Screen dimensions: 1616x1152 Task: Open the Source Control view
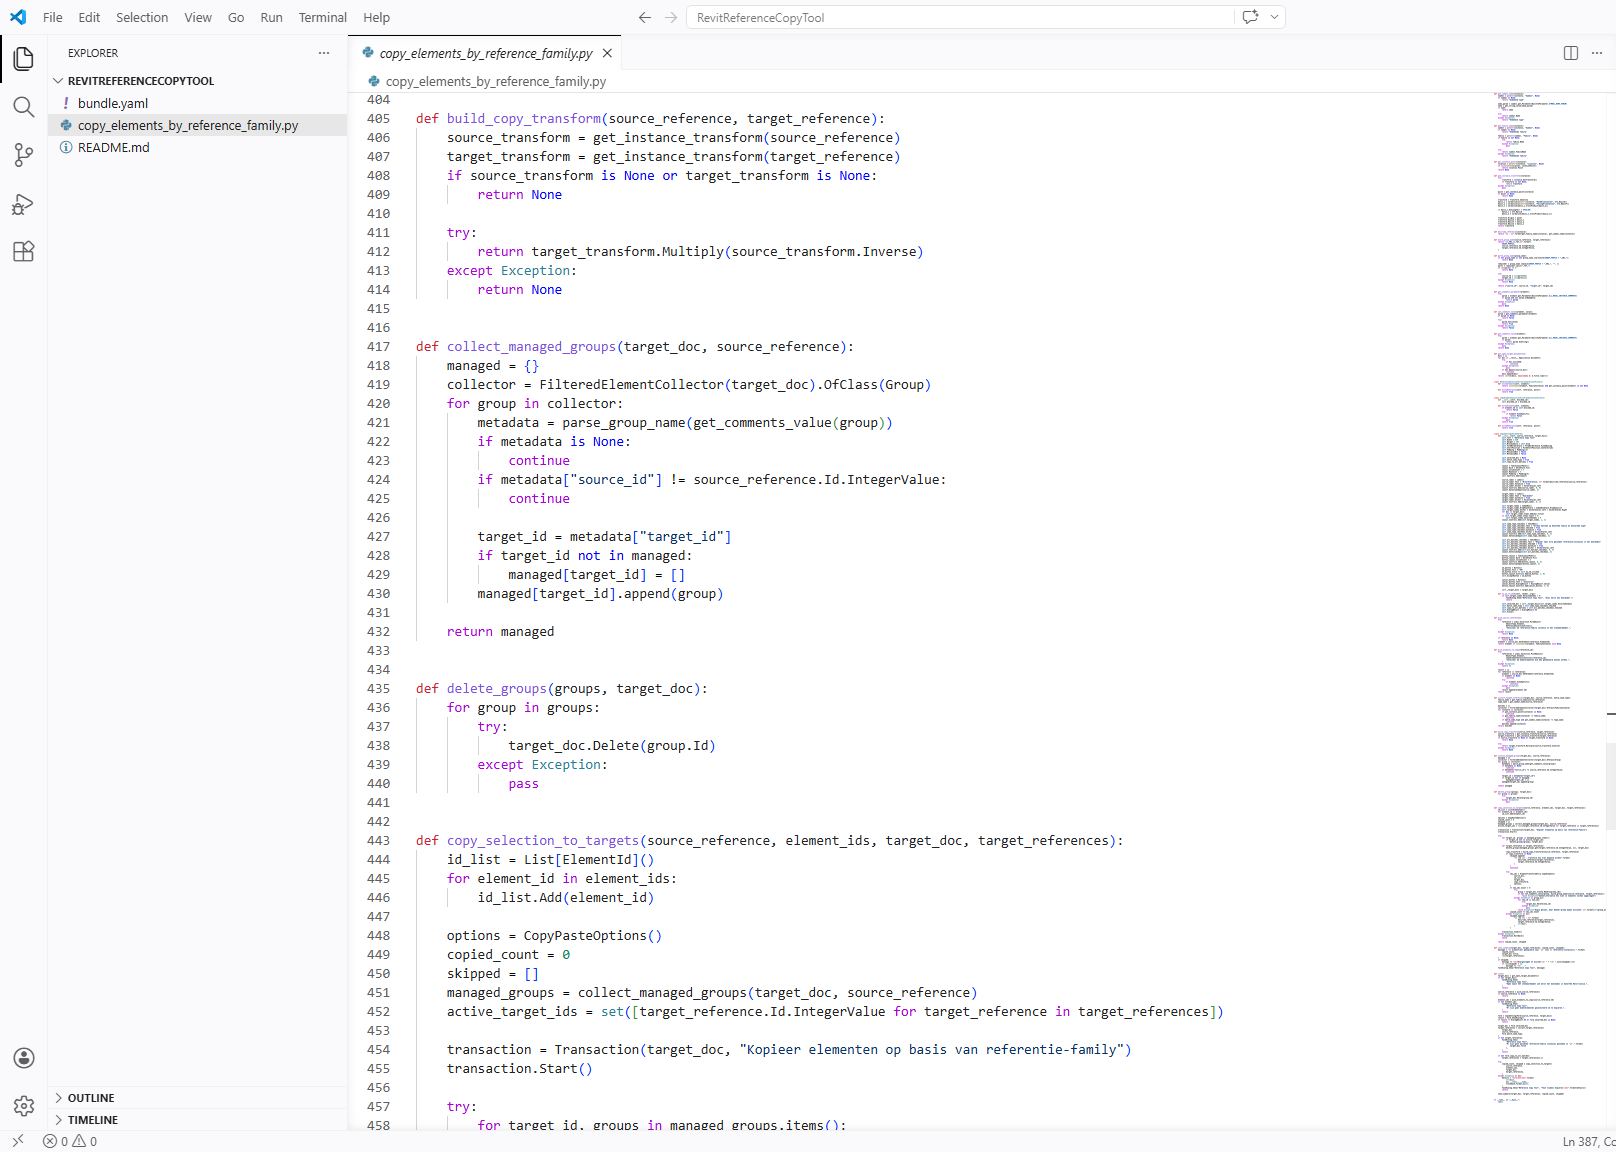(x=24, y=155)
